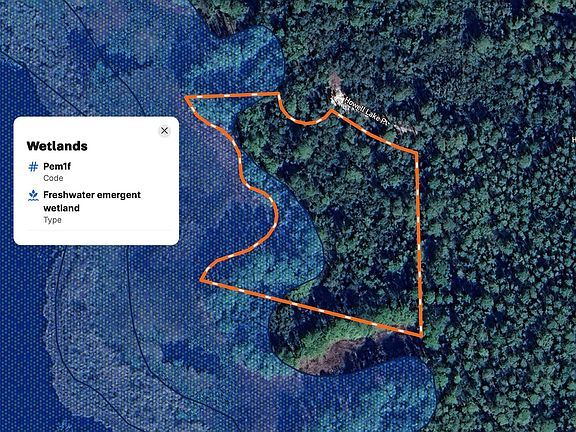Click the parcel's northwest corner vertex
This screenshot has height=432, width=576.
pos(186,98)
